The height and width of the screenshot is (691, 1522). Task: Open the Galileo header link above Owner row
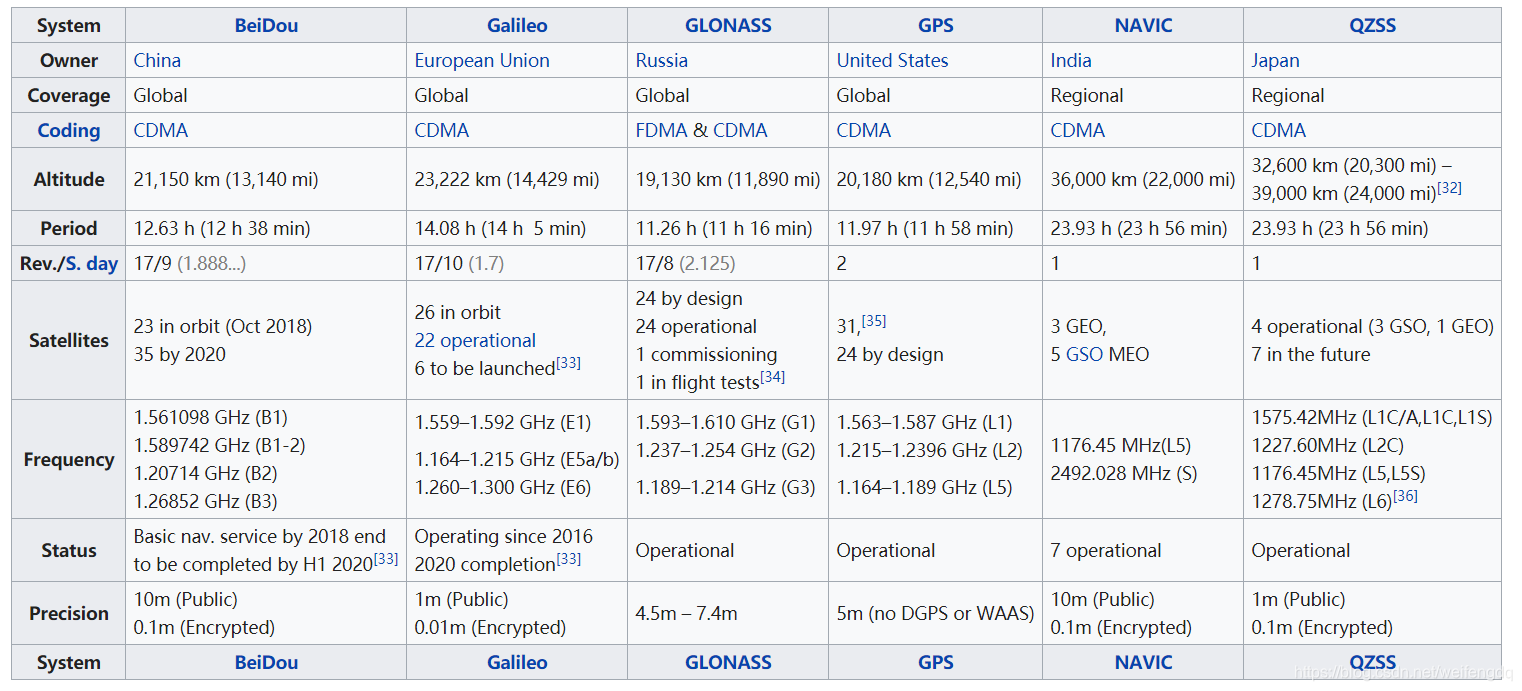(x=517, y=25)
